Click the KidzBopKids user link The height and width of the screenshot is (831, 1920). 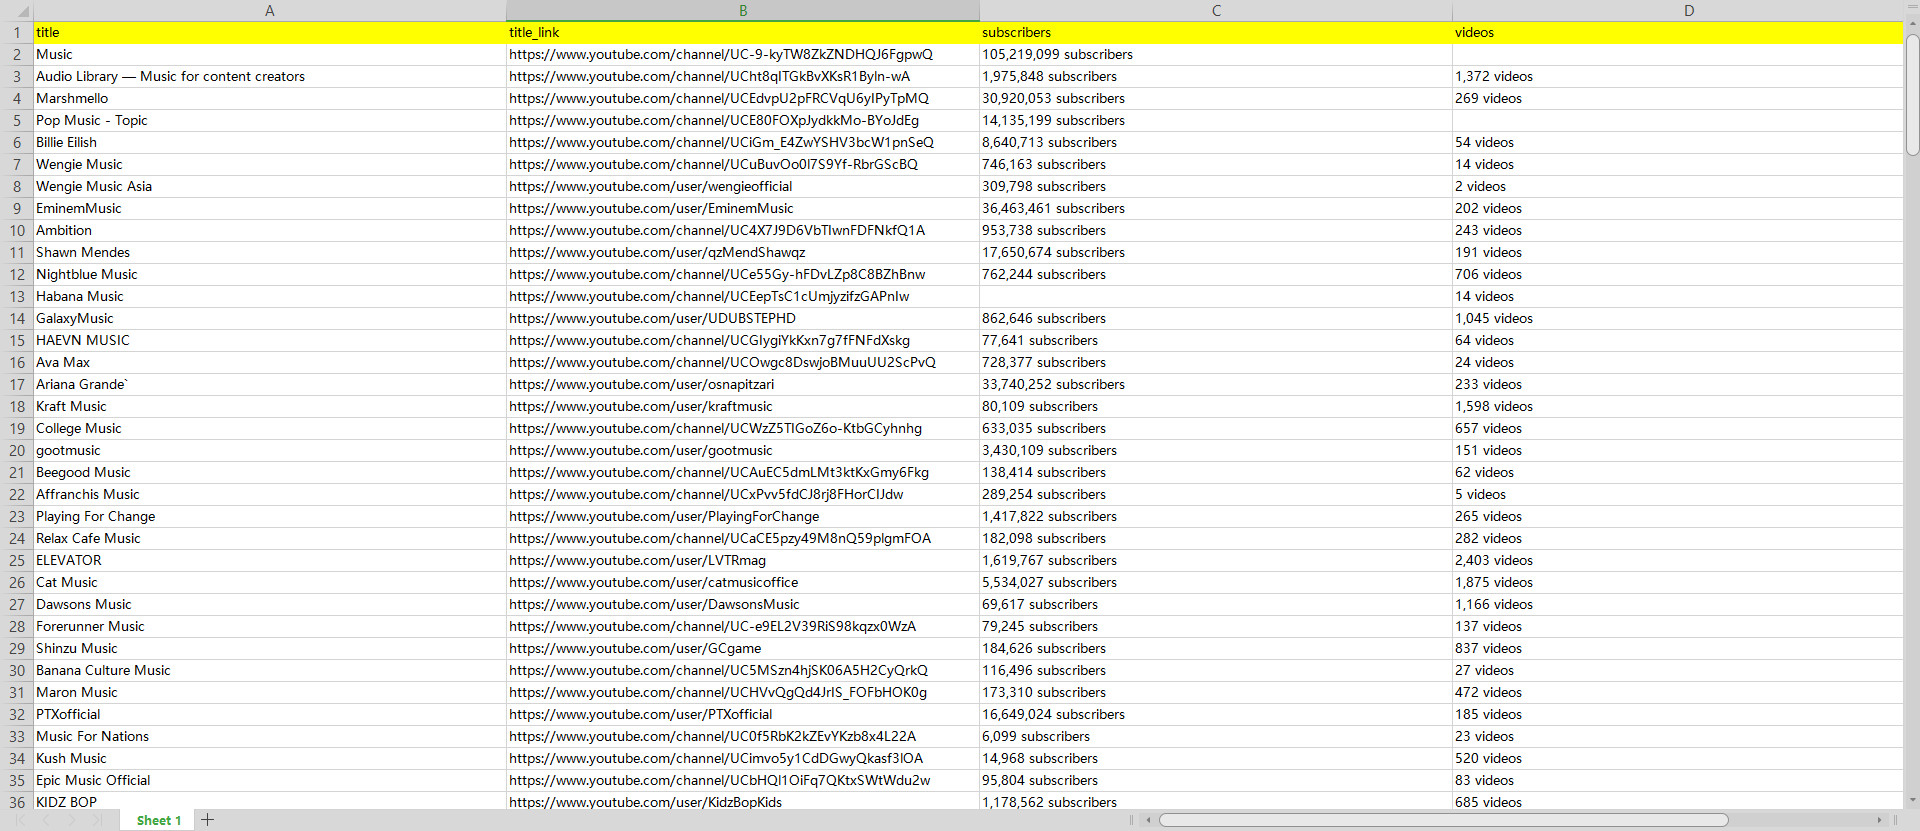click(x=645, y=802)
